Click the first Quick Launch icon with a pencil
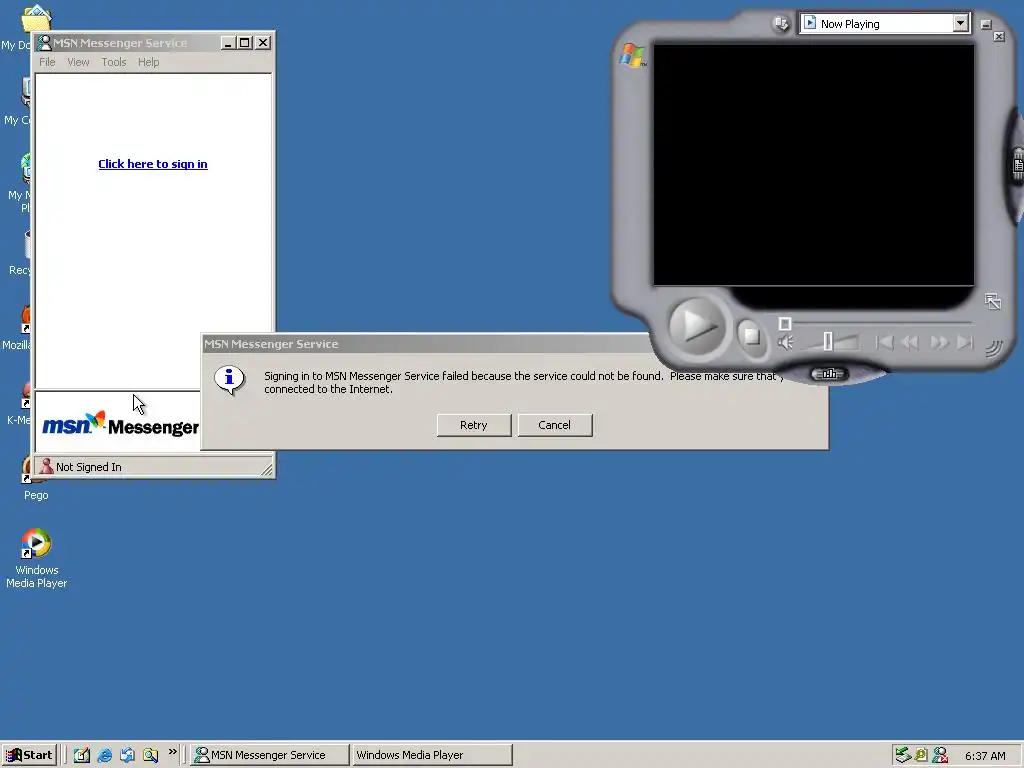This screenshot has height=768, width=1024. (82, 755)
